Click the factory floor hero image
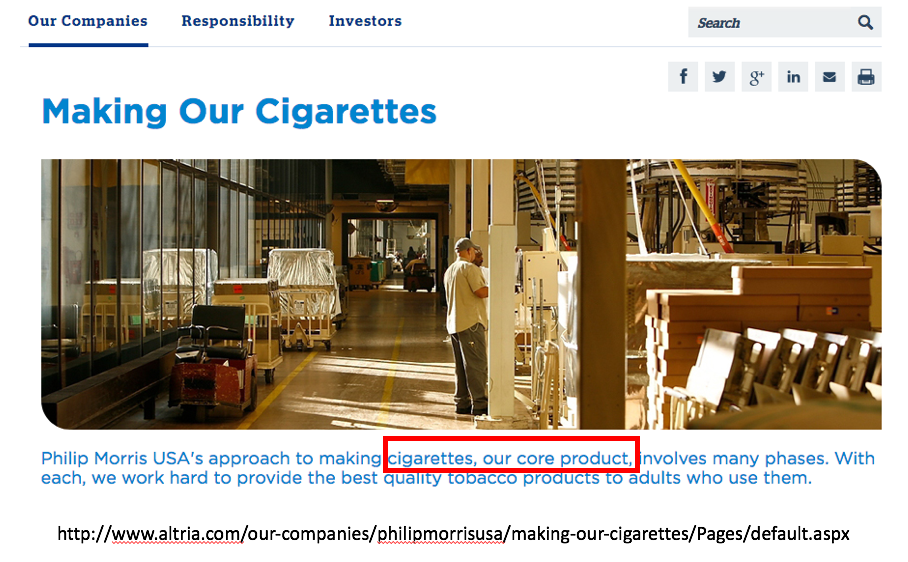 [x=461, y=294]
